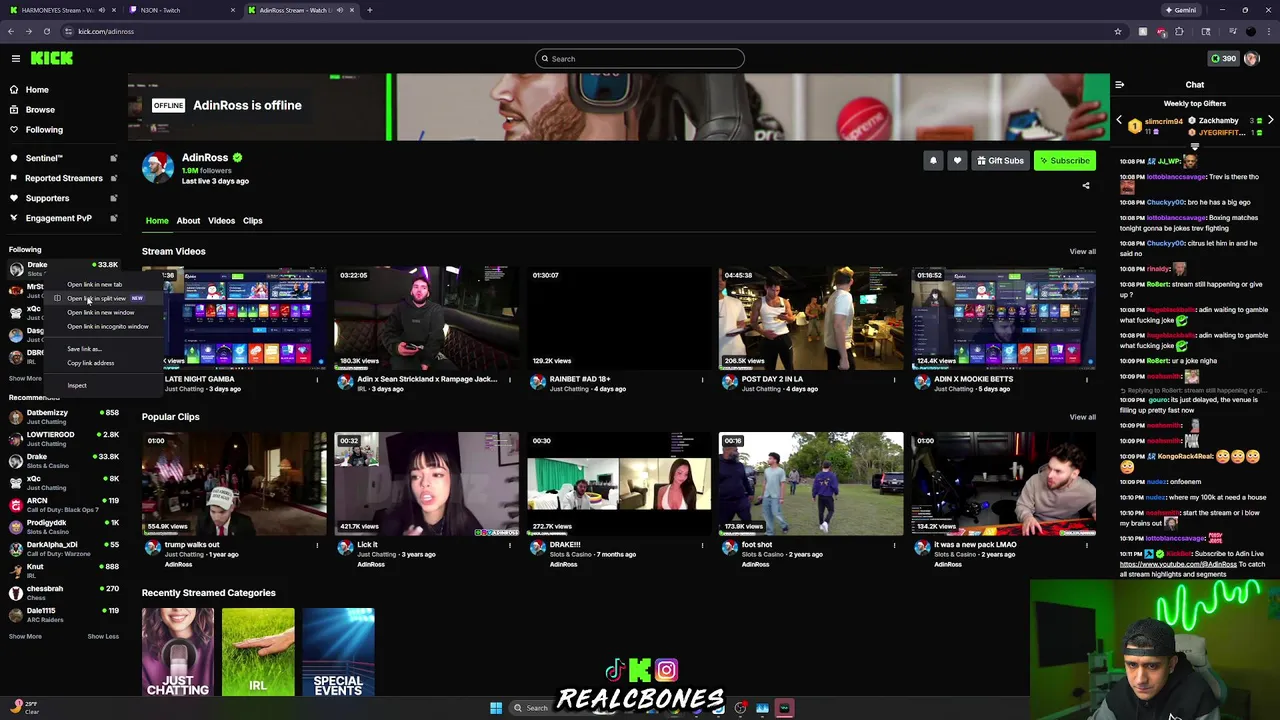The width and height of the screenshot is (1280, 720).
Task: Open a new browser tab with plus
Action: pyautogui.click(x=369, y=10)
